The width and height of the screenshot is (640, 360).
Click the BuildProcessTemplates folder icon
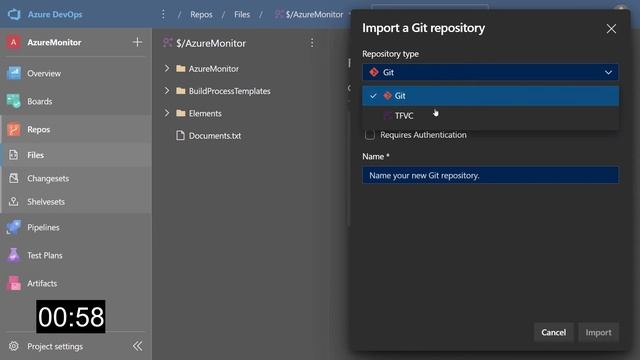pyautogui.click(x=180, y=91)
